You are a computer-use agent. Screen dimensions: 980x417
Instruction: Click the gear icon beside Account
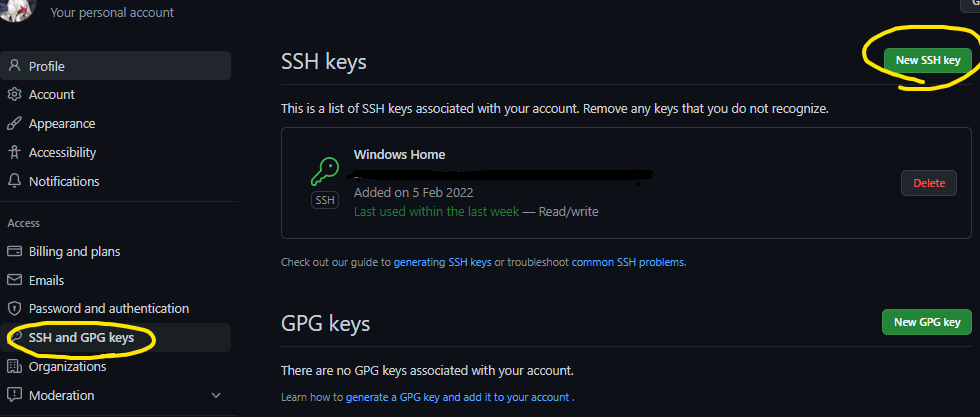(x=14, y=95)
